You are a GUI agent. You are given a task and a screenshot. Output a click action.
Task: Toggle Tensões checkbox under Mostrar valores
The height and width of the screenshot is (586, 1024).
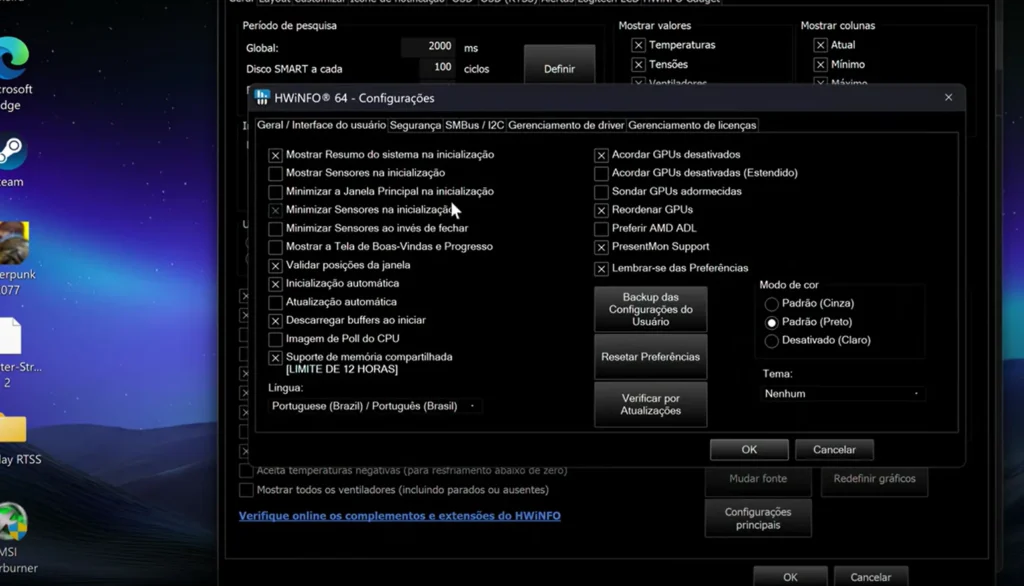coord(638,65)
